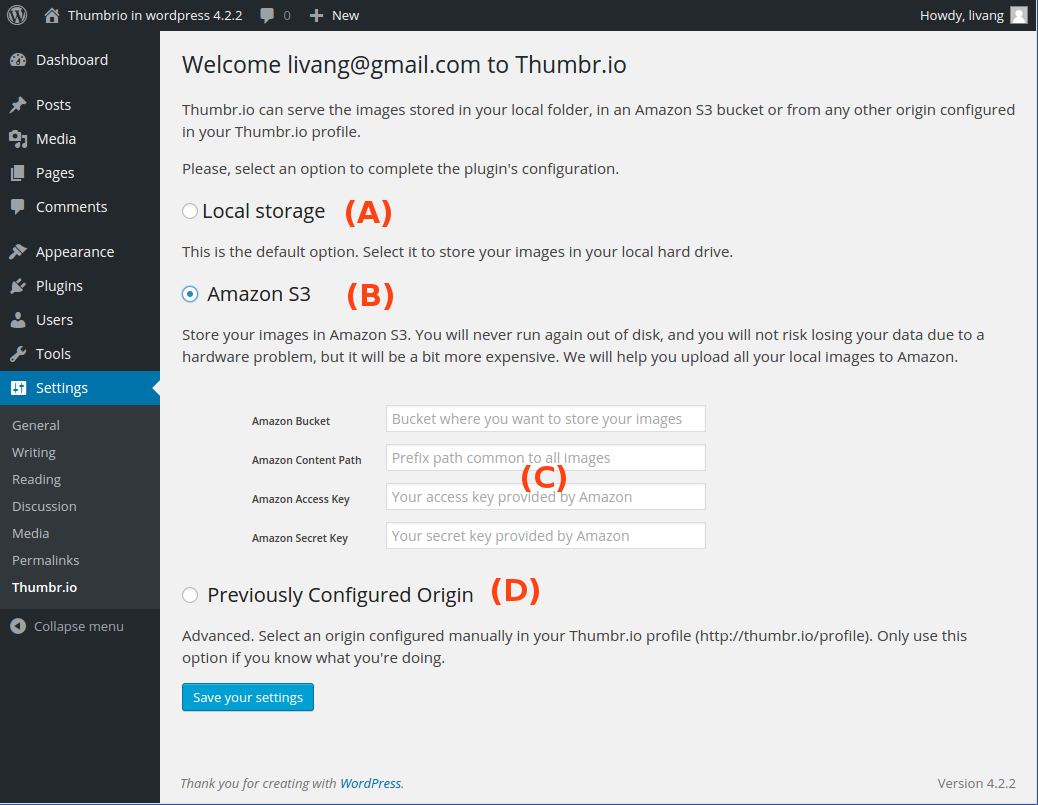
Task: Open the New content menu
Action: (335, 15)
